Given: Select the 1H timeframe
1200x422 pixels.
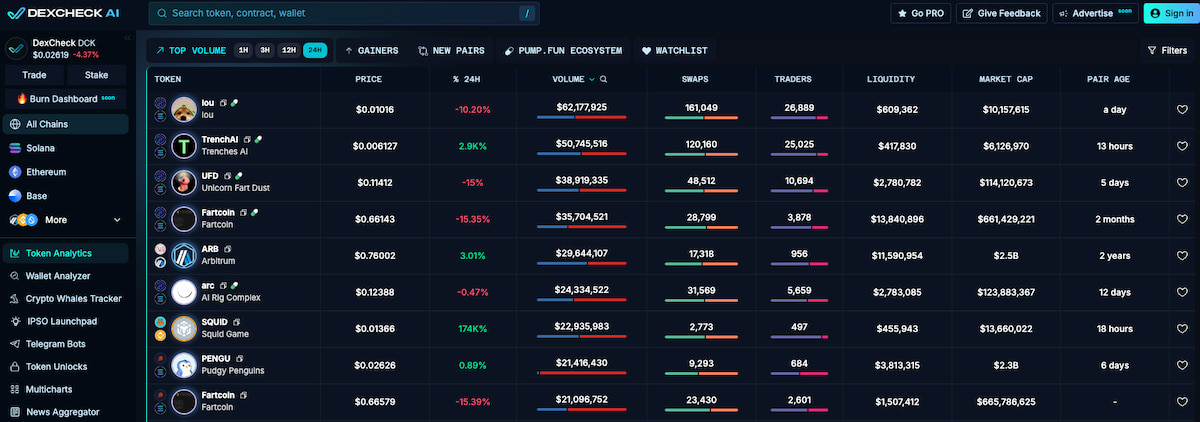Looking at the screenshot, I should pos(243,50).
